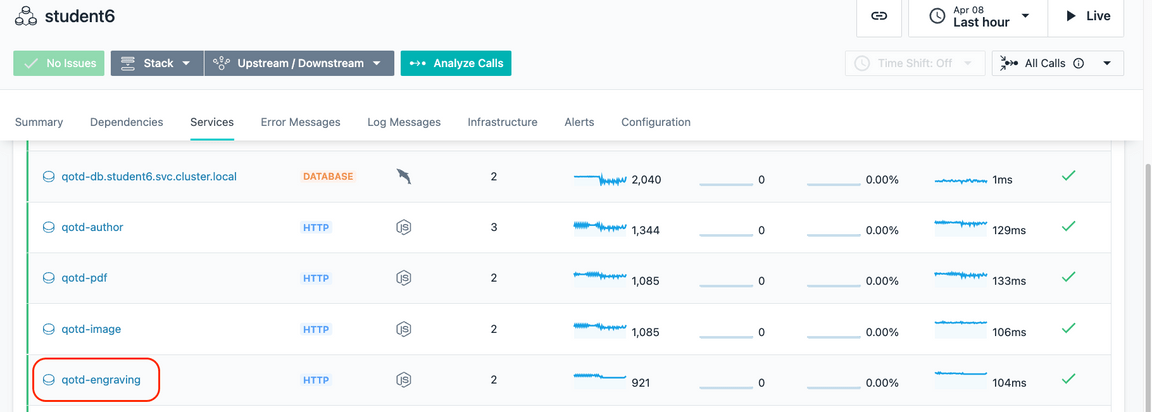The height and width of the screenshot is (412, 1152).
Task: Click the clock icon in time picker
Action: coord(937,16)
